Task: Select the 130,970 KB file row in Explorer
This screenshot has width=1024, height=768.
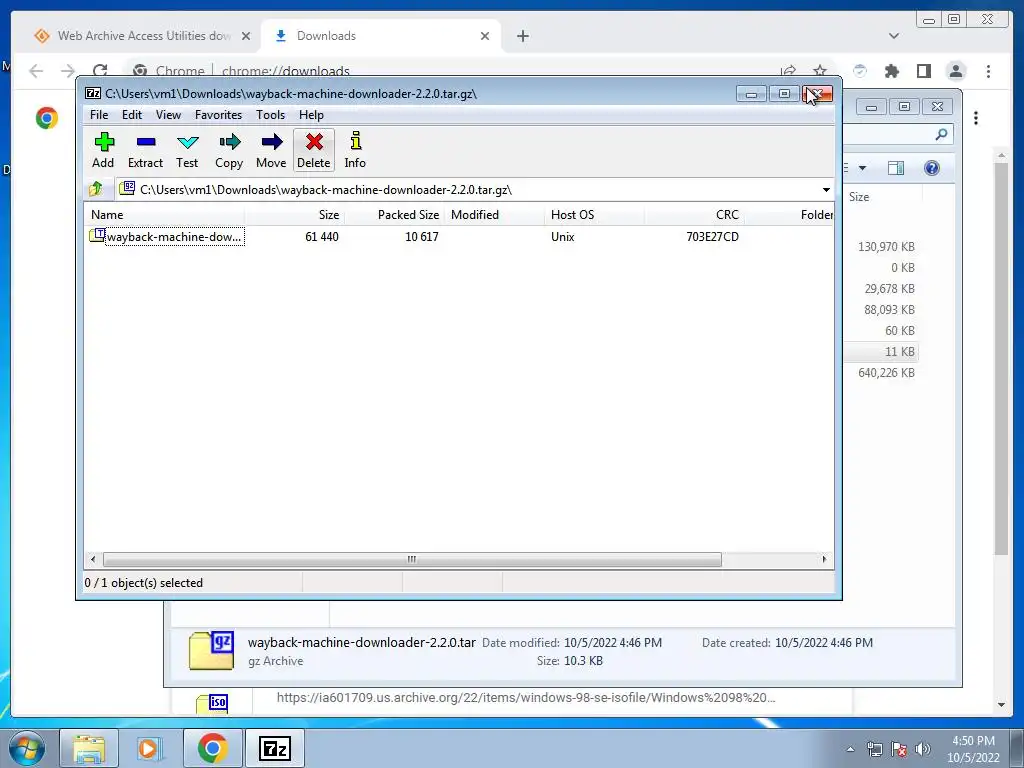Action: point(881,247)
